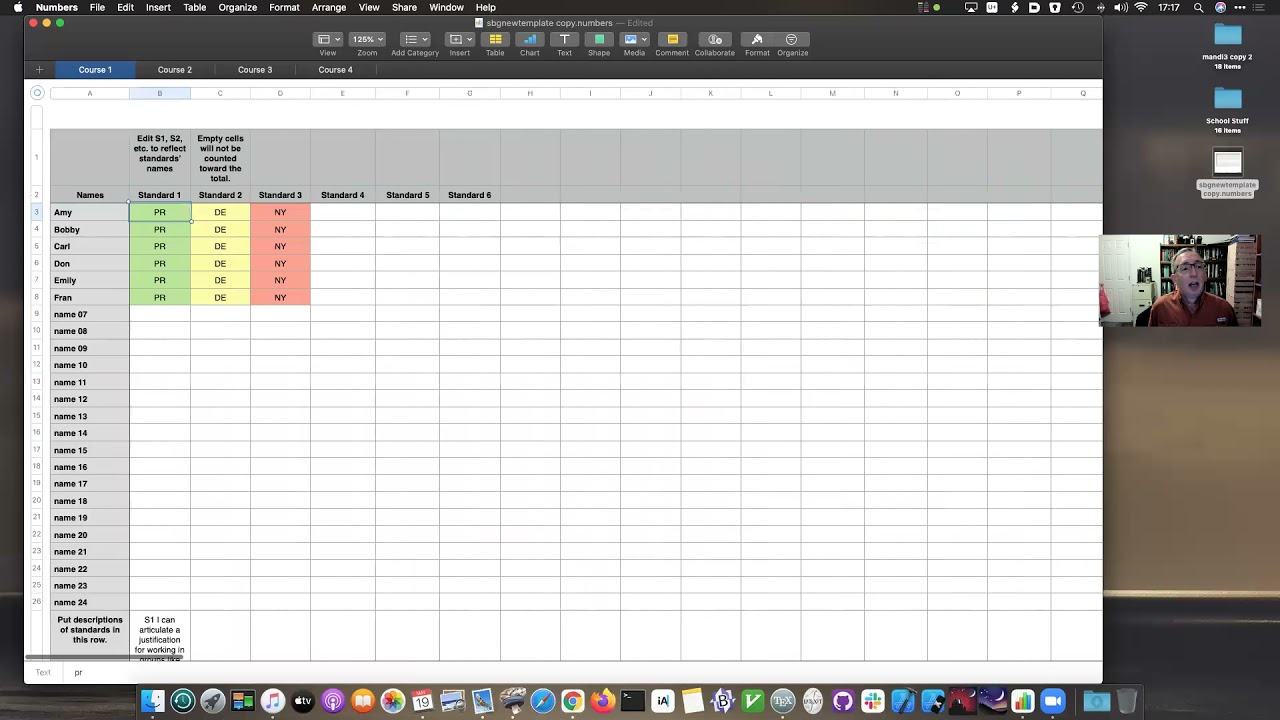Switch to Course 2 sheet tab
Screen dimensions: 1280x720
coord(174,70)
